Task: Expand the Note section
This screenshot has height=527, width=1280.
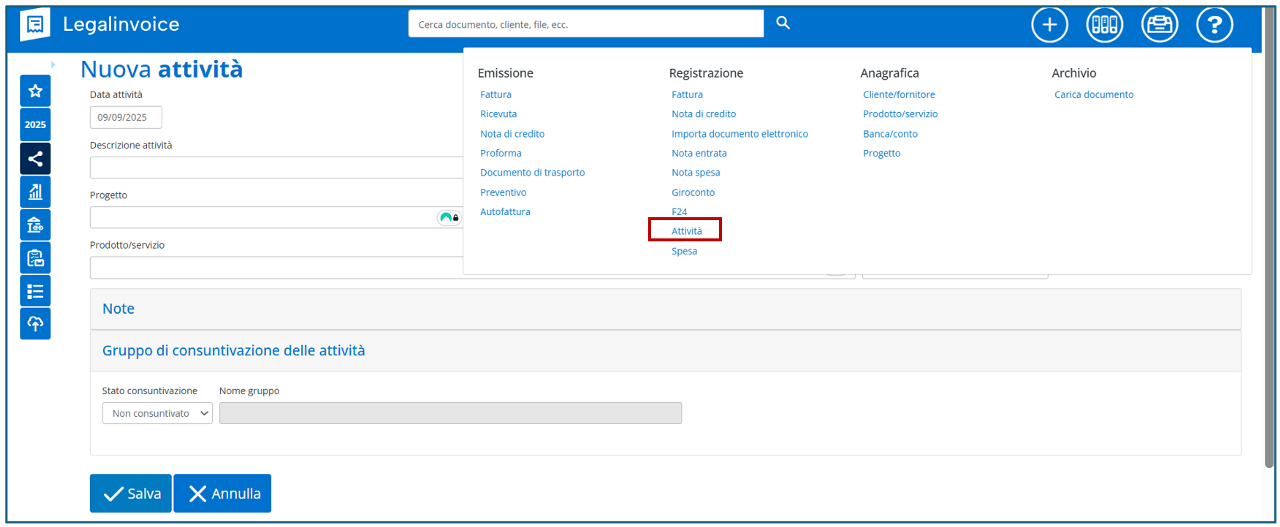Action: pos(118,309)
